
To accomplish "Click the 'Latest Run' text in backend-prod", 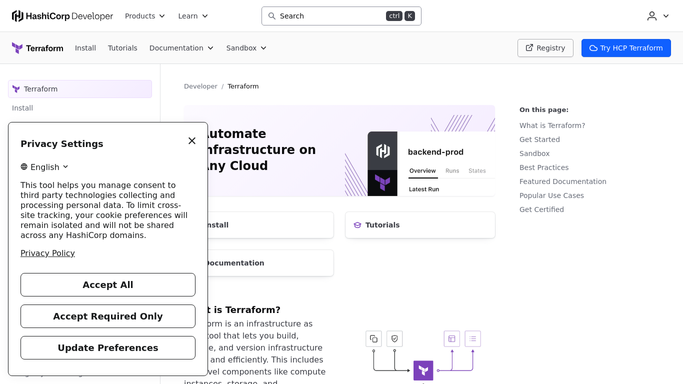I will [x=424, y=189].
